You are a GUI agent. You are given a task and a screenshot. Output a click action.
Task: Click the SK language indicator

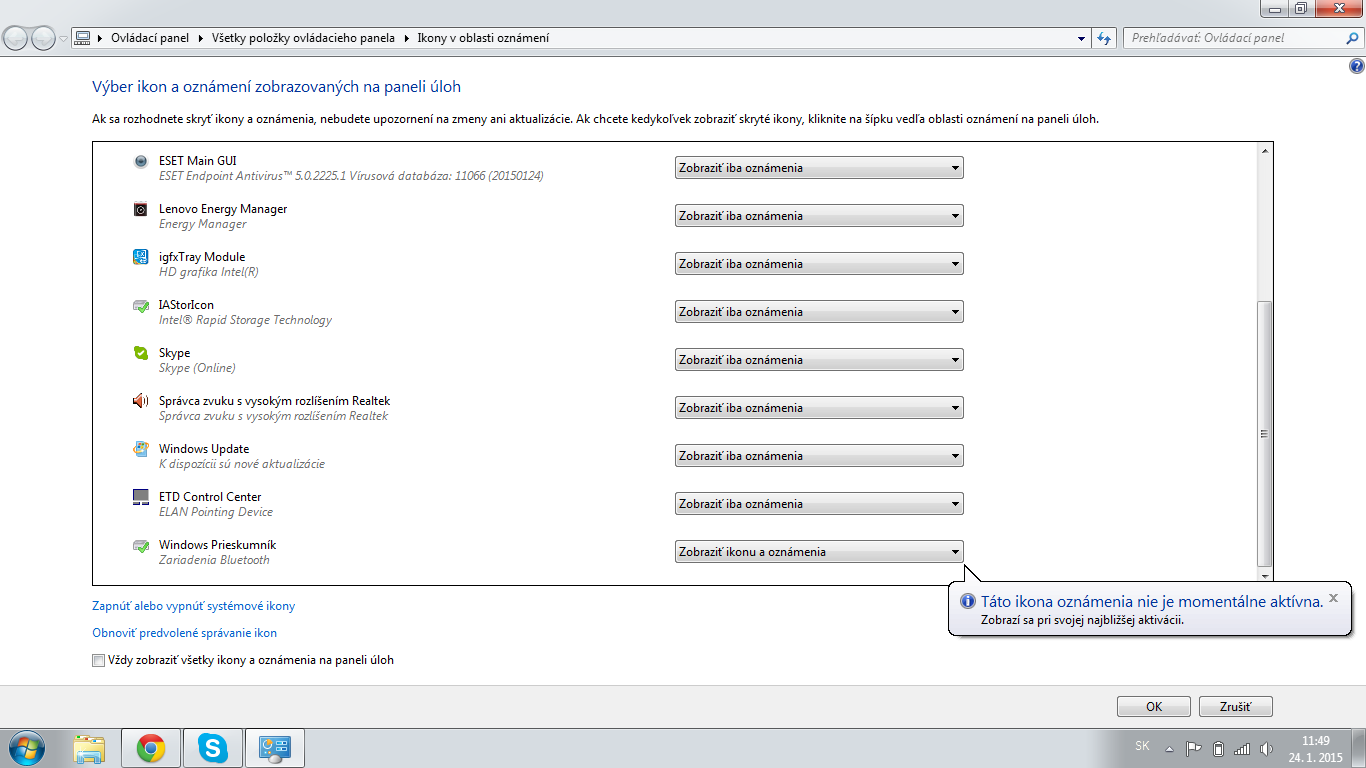[1143, 747]
